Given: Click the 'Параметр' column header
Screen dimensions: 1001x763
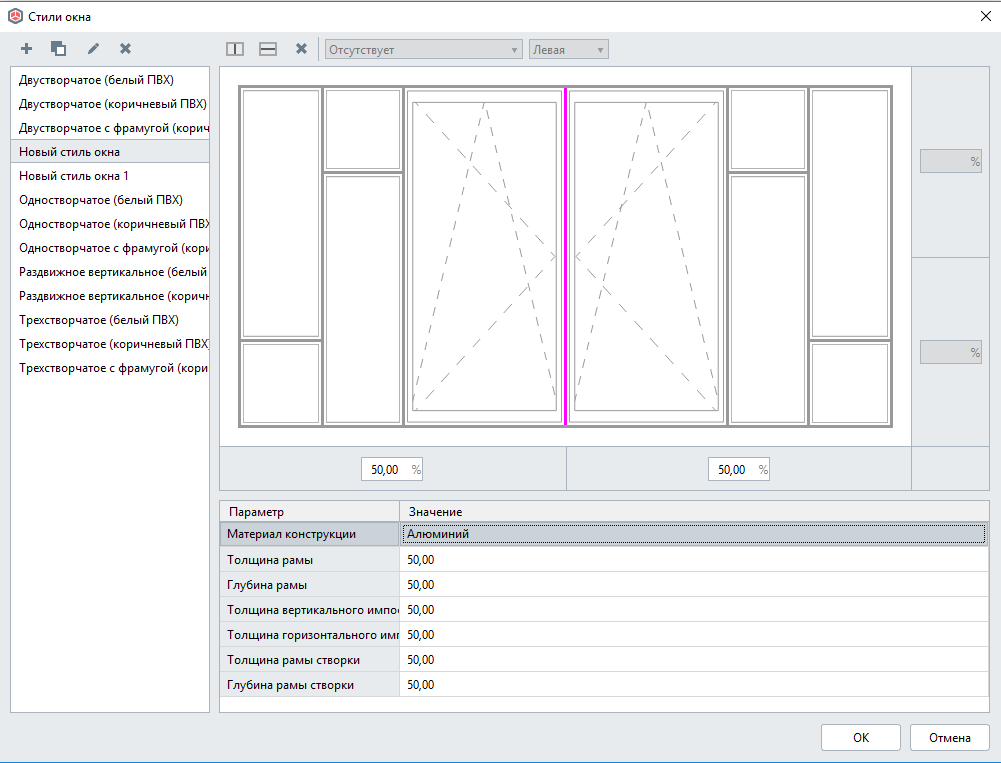Looking at the screenshot, I should [309, 511].
